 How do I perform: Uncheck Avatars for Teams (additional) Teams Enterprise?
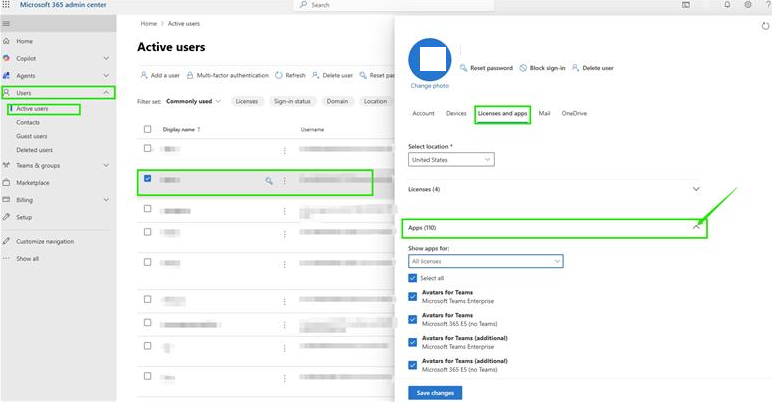[413, 342]
